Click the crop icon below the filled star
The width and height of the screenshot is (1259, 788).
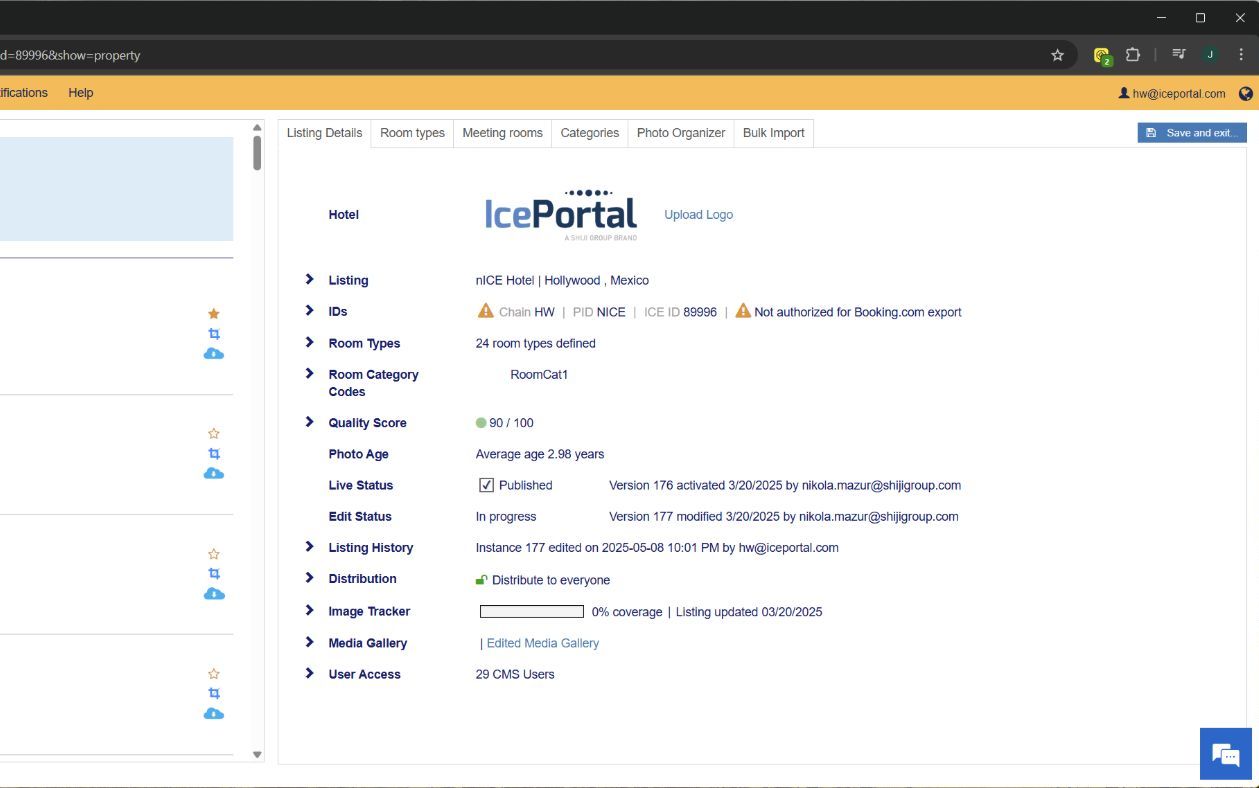(x=213, y=334)
